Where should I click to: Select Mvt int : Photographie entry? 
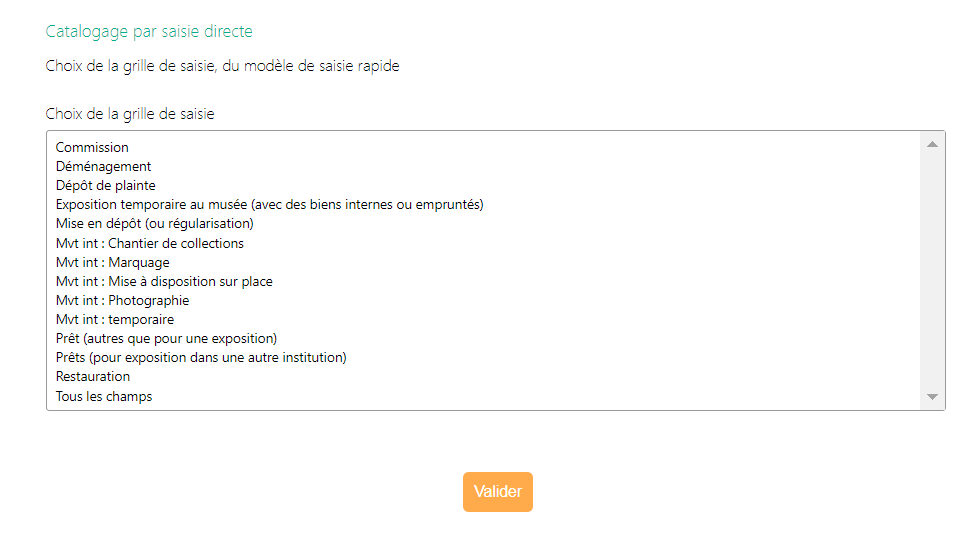tap(122, 300)
